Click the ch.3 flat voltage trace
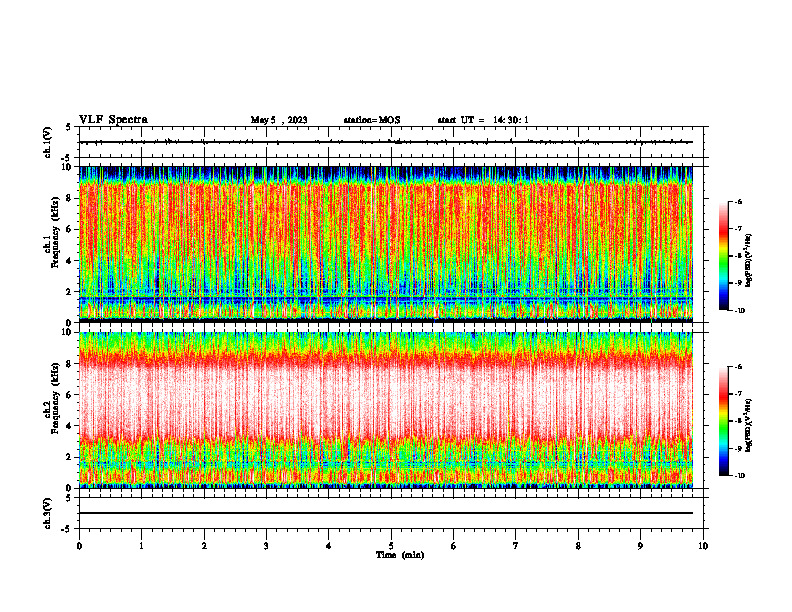The height and width of the screenshot is (612, 792). point(386,513)
